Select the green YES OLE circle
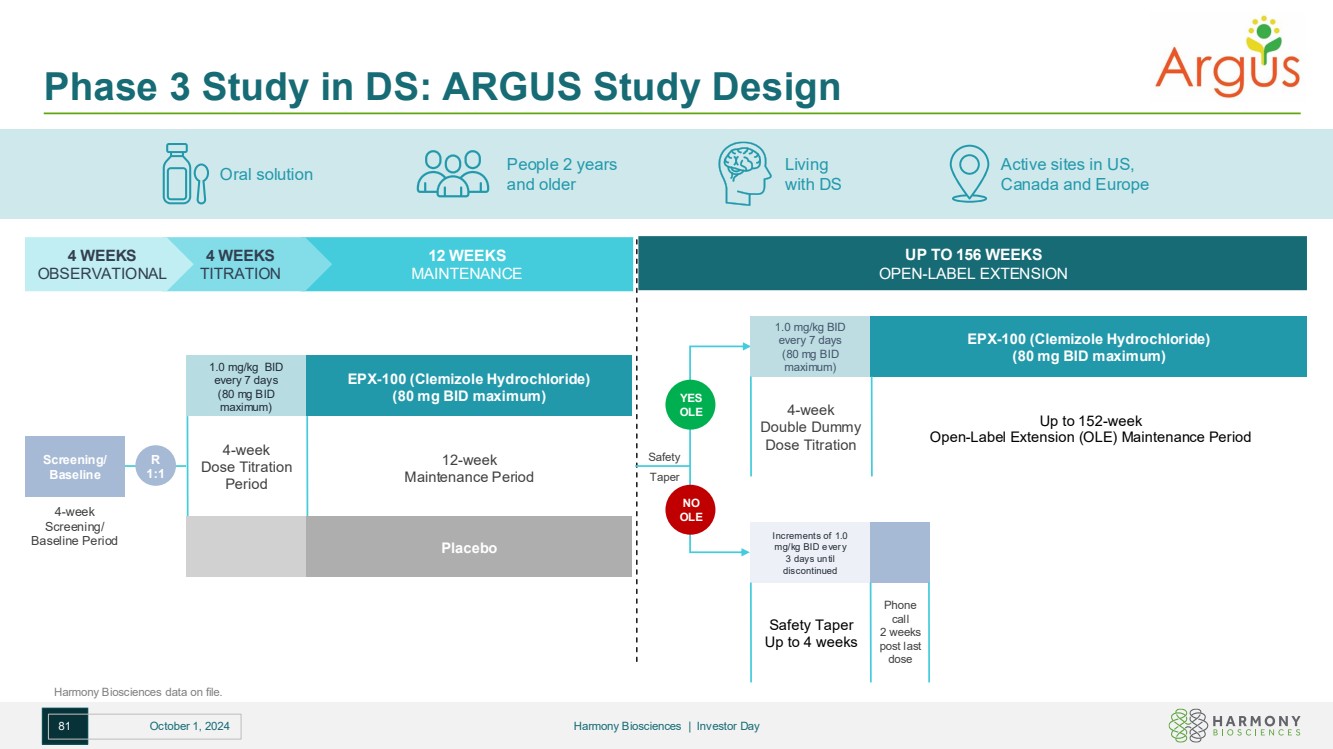1333x749 pixels. click(691, 405)
